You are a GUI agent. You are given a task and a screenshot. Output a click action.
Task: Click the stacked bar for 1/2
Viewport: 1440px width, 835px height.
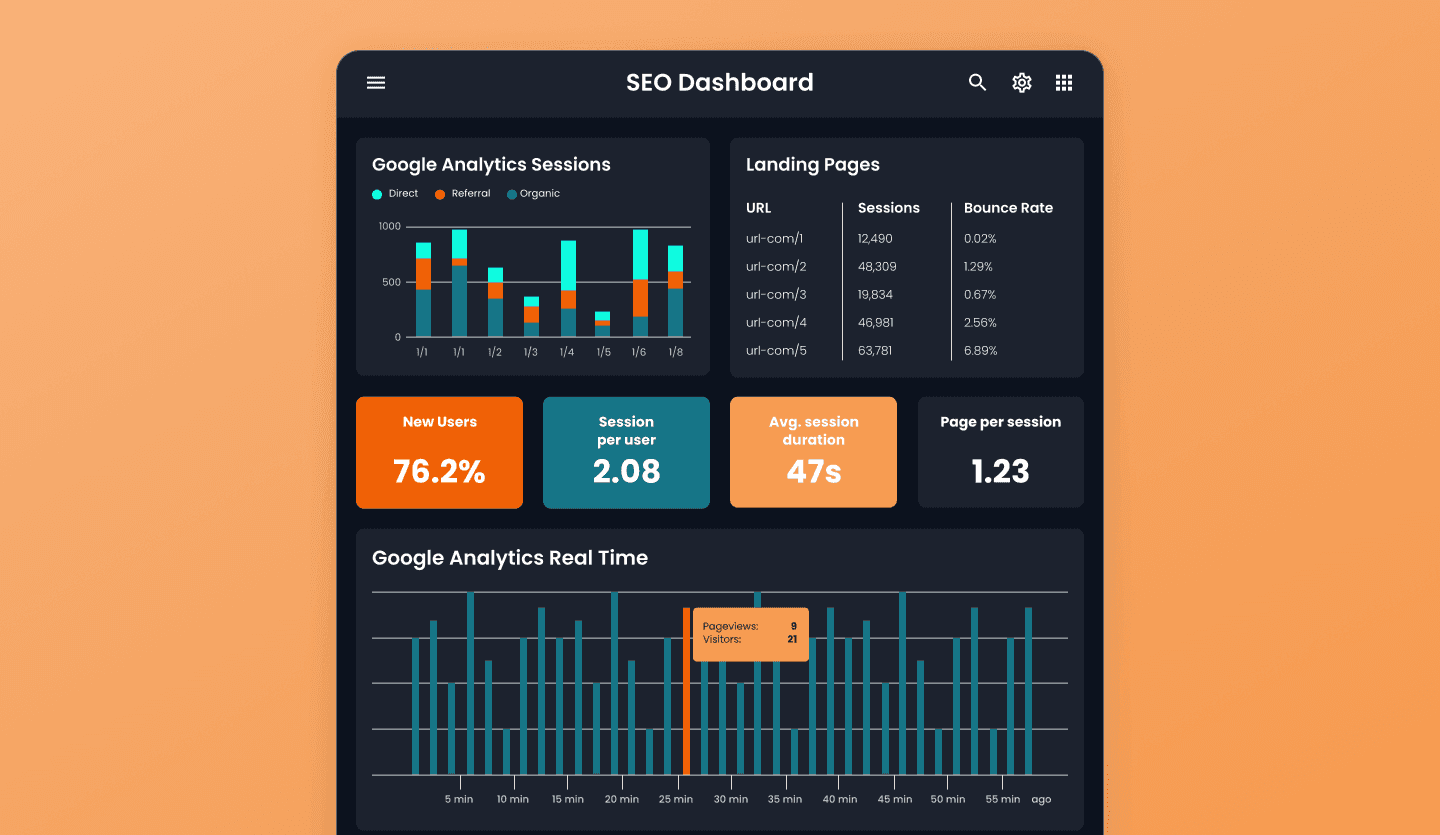(495, 302)
